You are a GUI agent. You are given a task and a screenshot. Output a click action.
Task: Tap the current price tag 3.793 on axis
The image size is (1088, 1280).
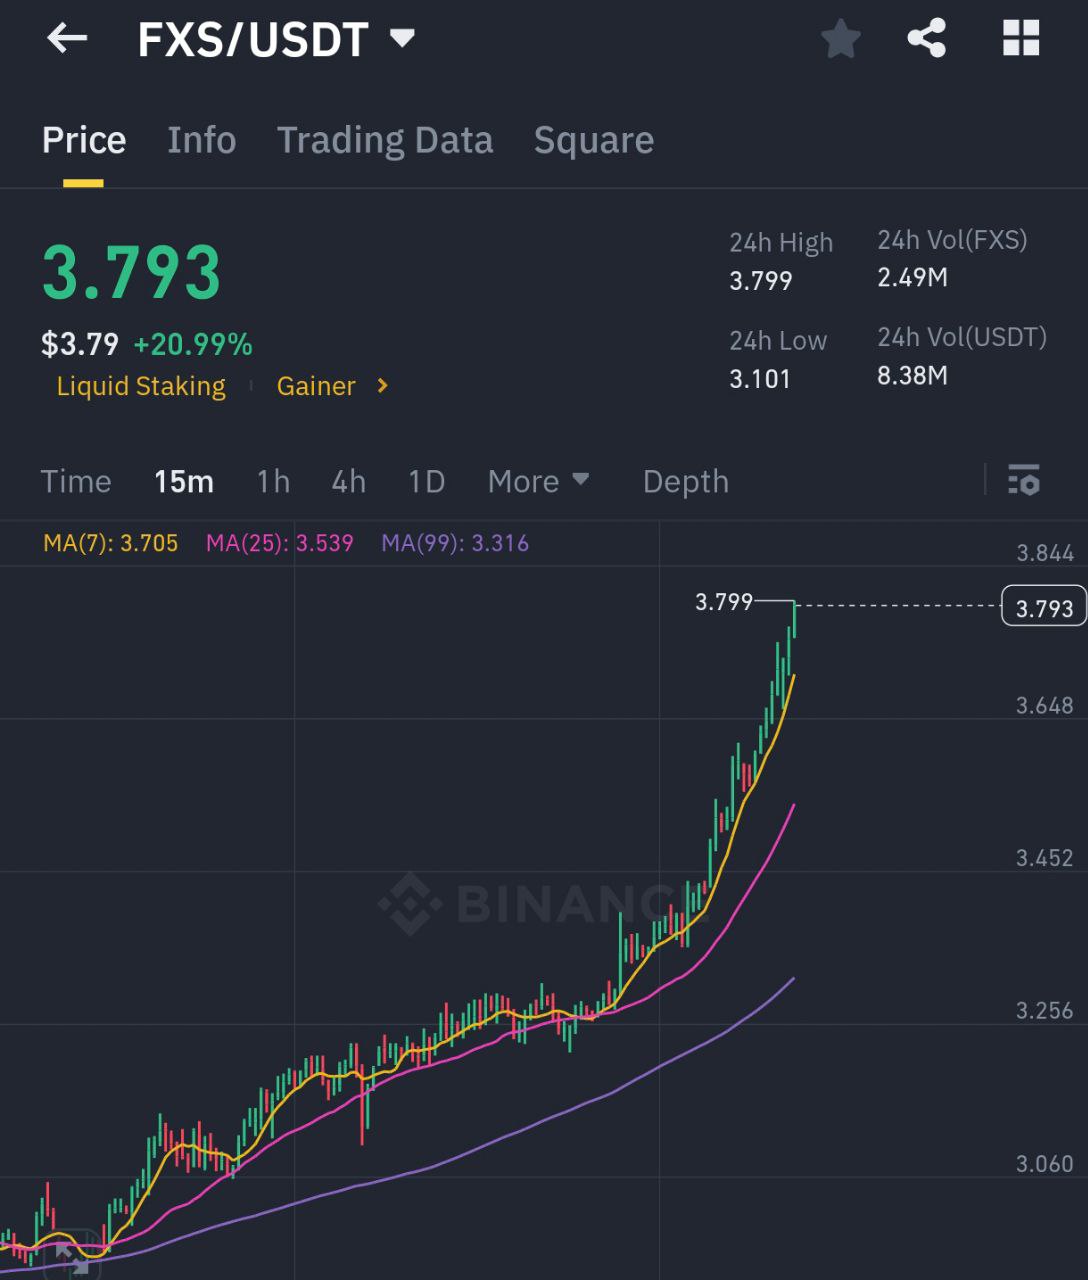pyautogui.click(x=1044, y=606)
